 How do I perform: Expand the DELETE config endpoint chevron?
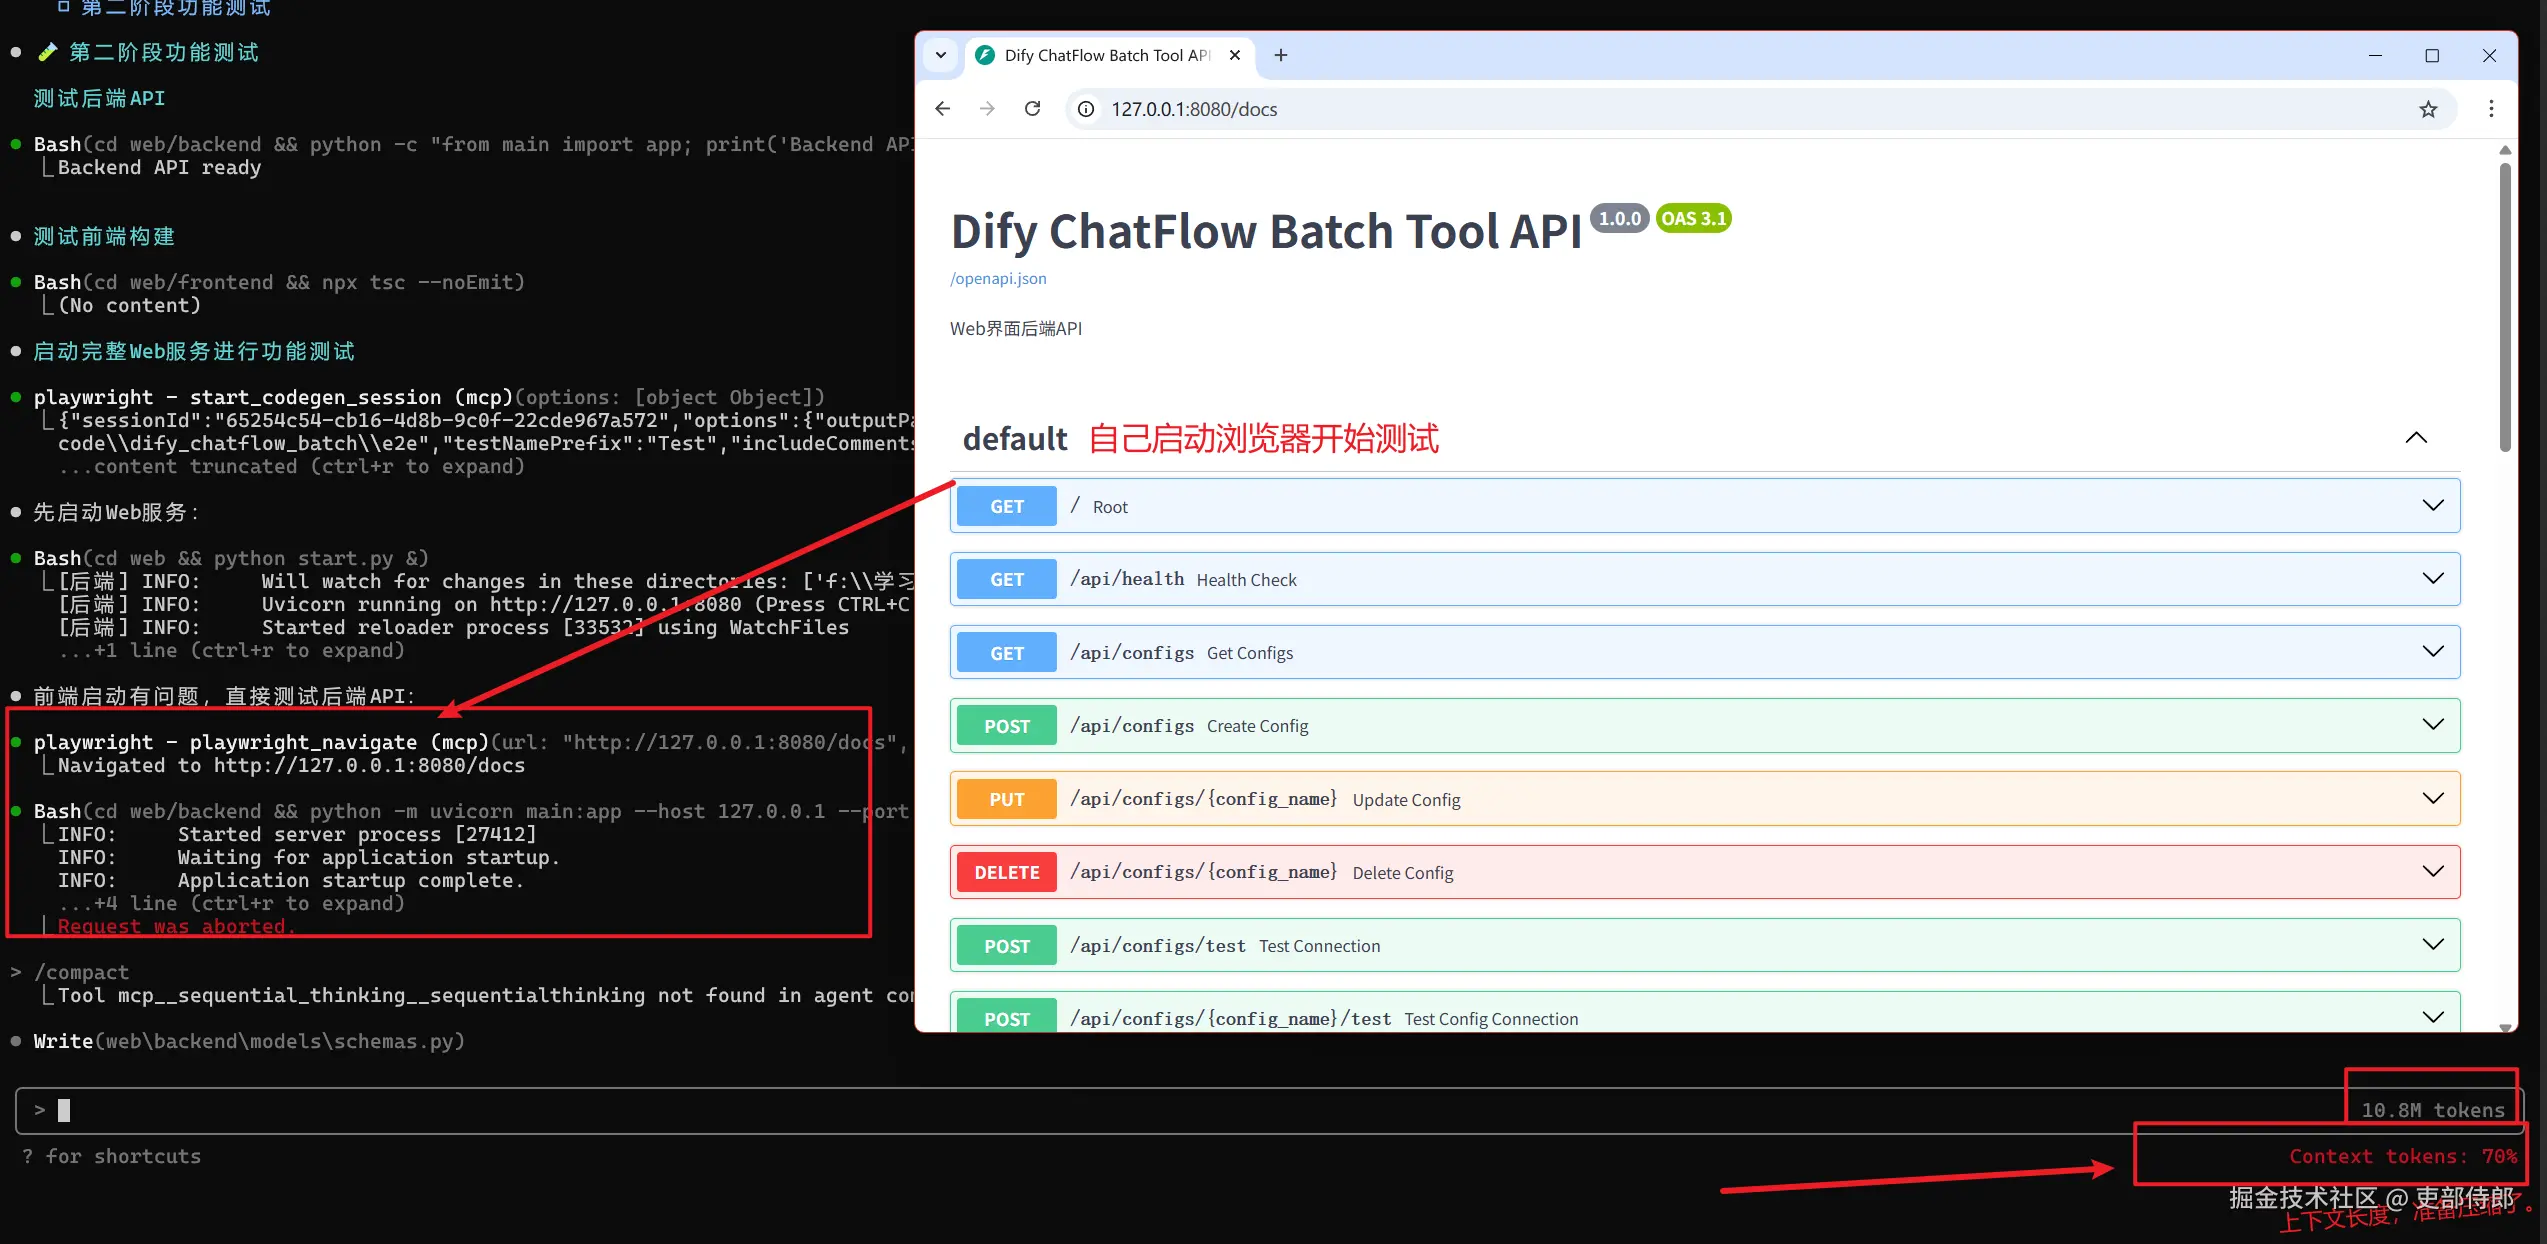(2433, 872)
